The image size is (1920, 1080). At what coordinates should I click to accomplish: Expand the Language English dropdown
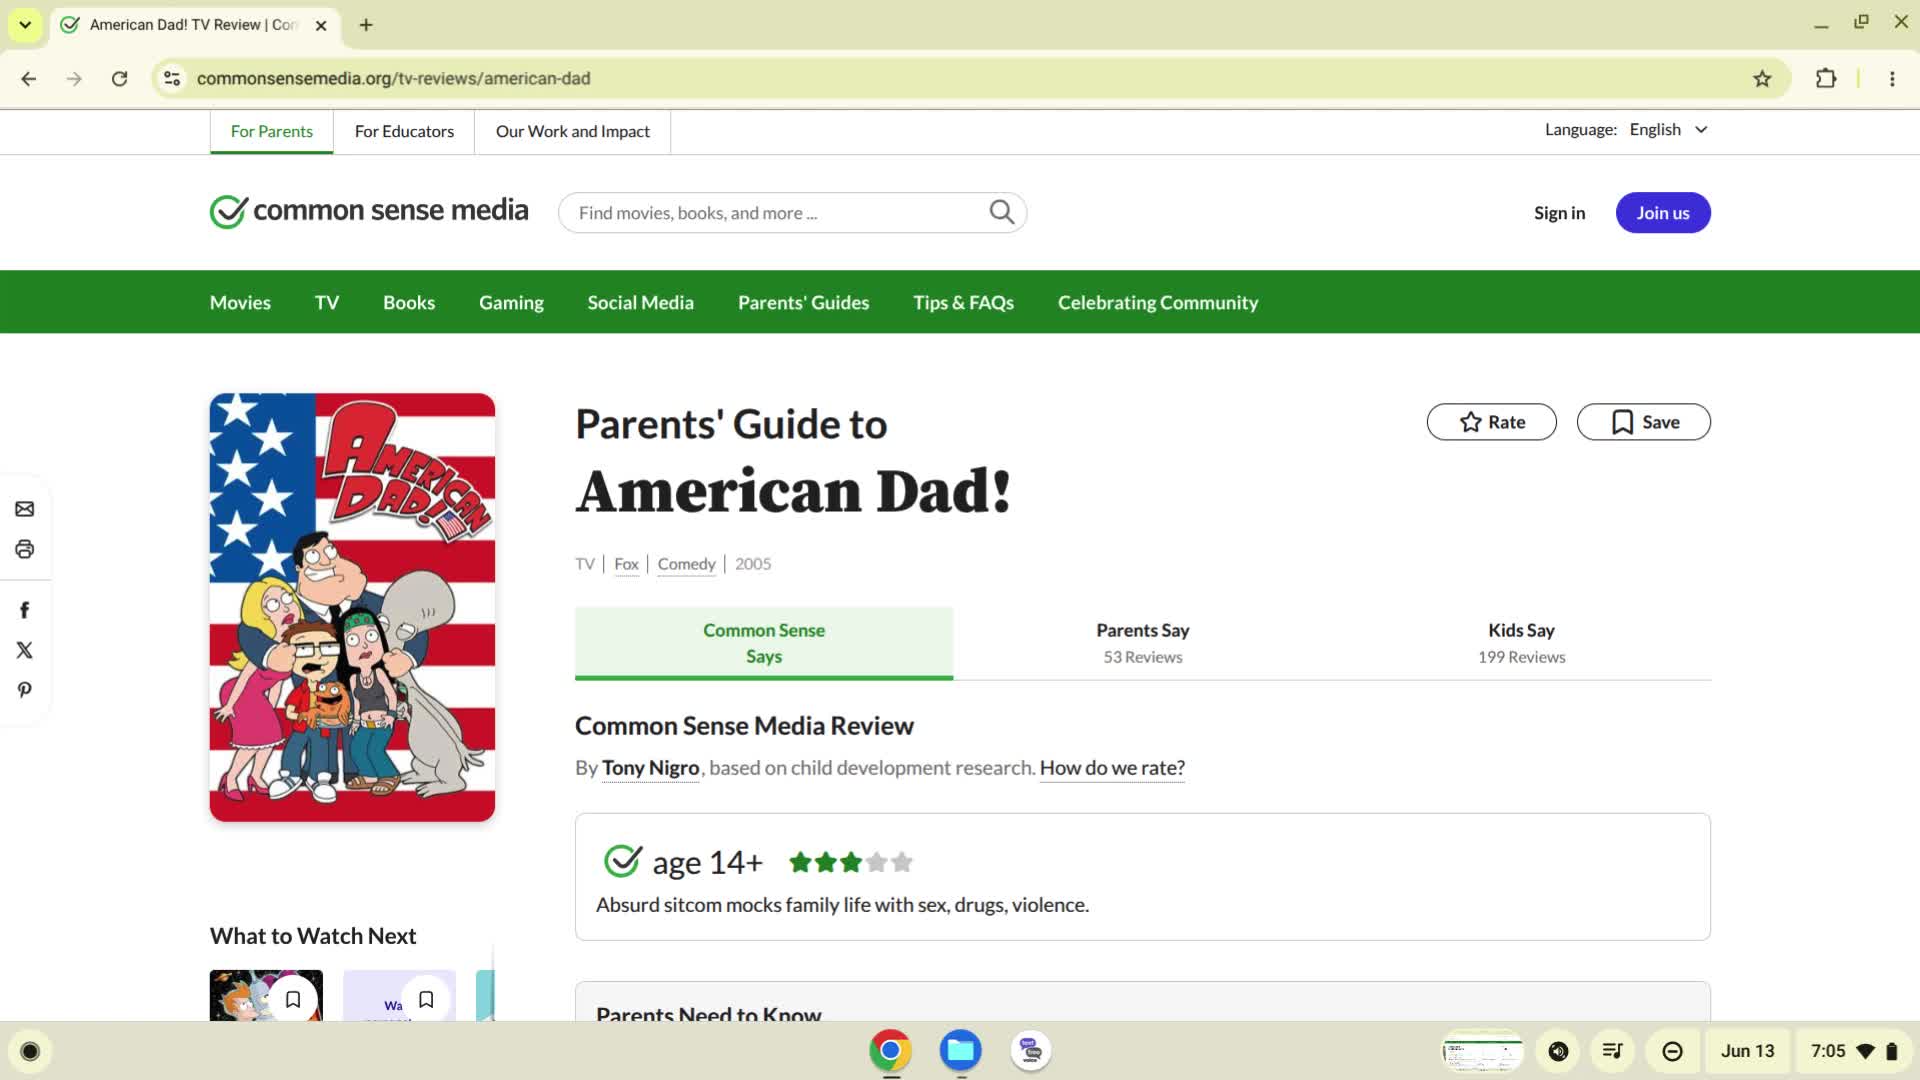(x=1668, y=130)
